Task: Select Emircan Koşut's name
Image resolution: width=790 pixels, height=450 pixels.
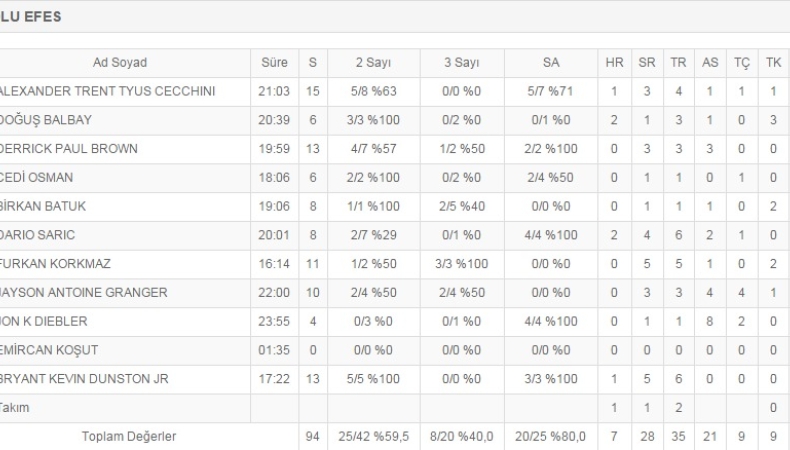Action: [50, 350]
